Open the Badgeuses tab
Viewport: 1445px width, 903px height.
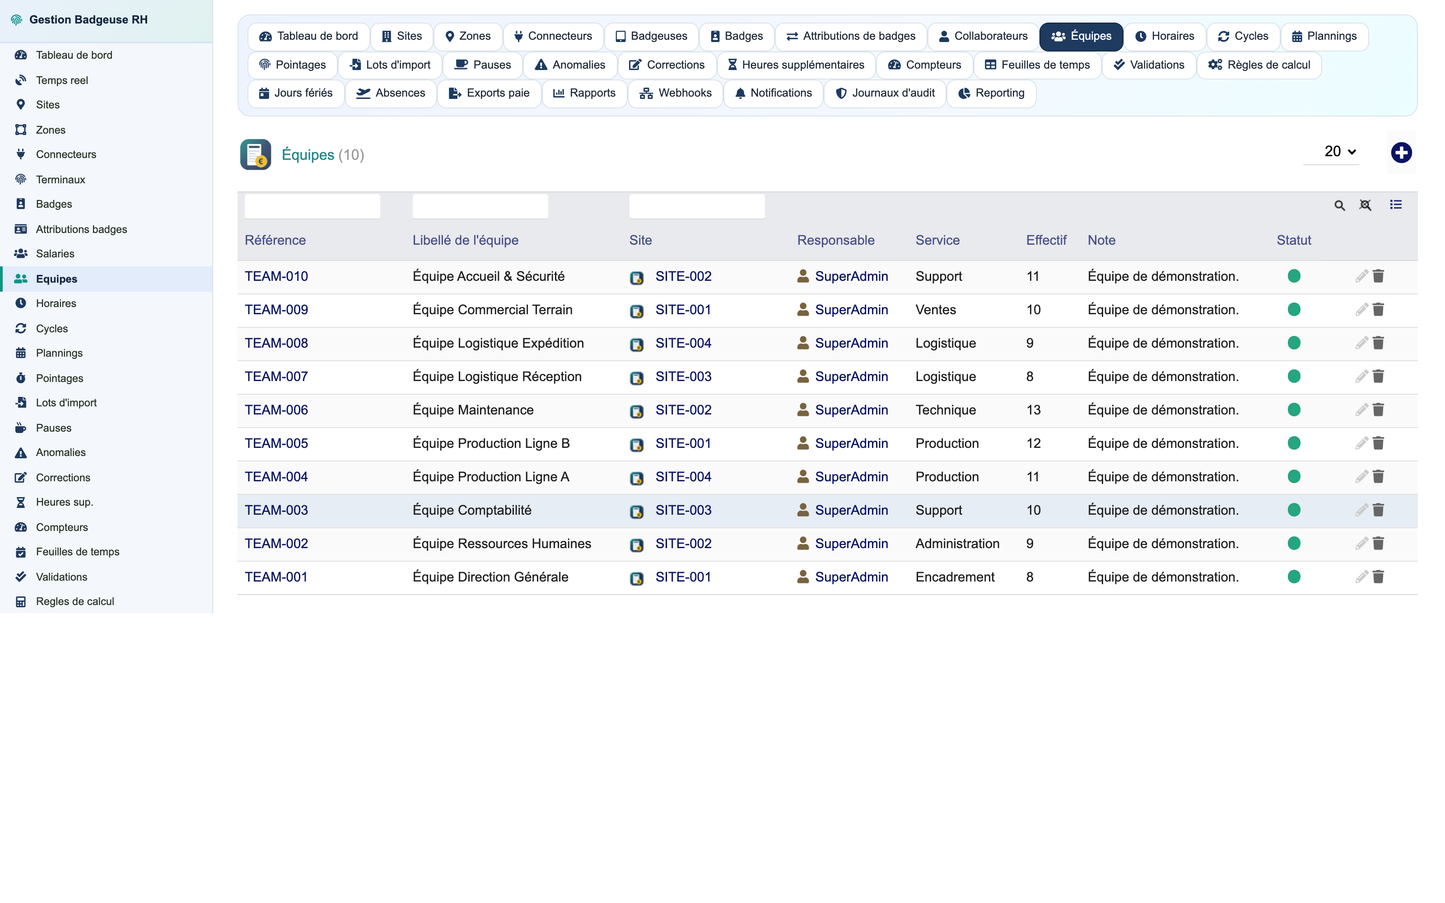tap(651, 36)
